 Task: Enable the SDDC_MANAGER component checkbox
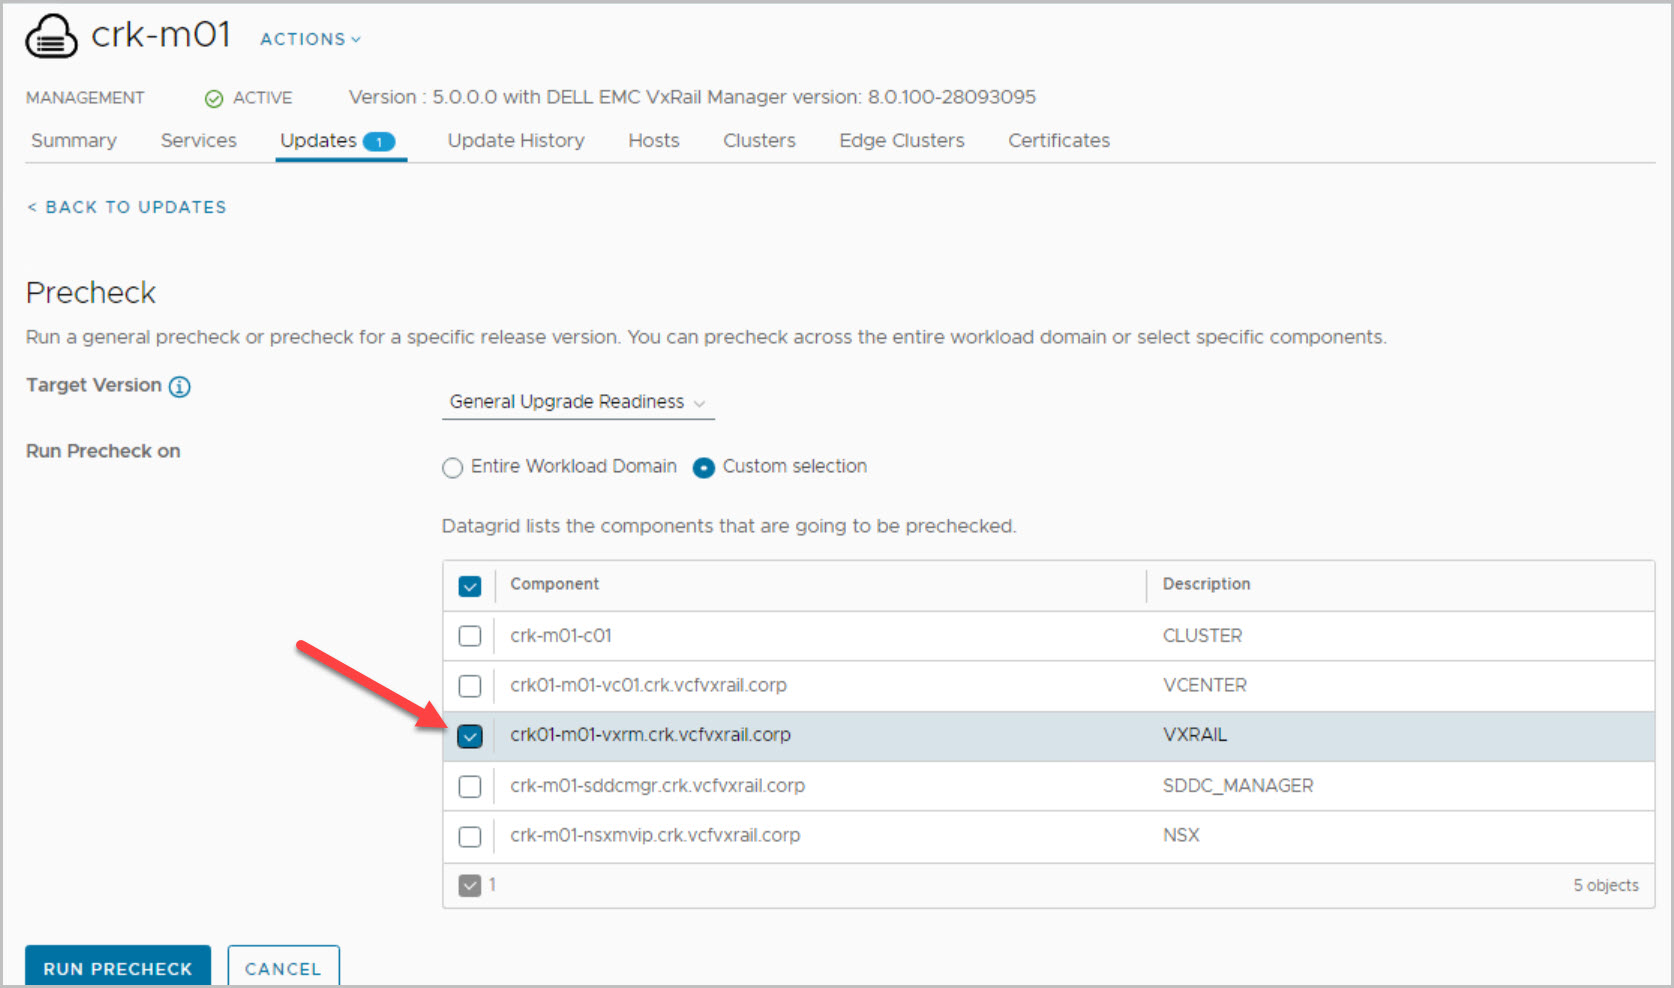(x=469, y=787)
